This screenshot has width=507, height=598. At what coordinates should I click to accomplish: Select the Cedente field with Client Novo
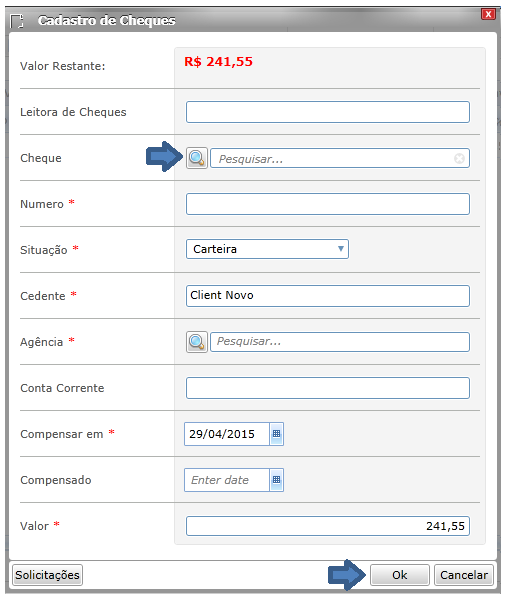click(x=328, y=296)
